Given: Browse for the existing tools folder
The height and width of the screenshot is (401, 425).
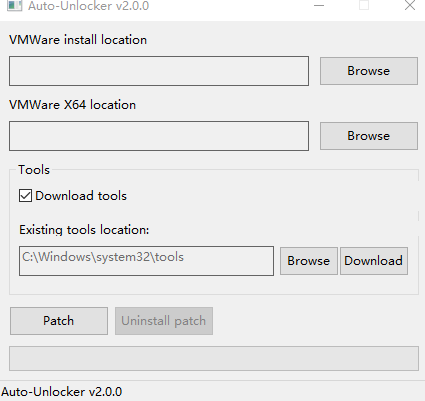Looking at the screenshot, I should point(309,261).
